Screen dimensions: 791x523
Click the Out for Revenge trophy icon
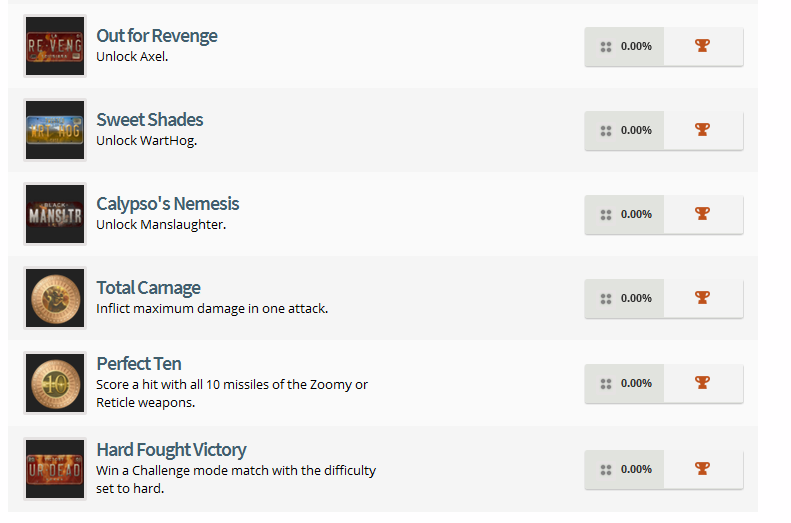tap(702, 46)
